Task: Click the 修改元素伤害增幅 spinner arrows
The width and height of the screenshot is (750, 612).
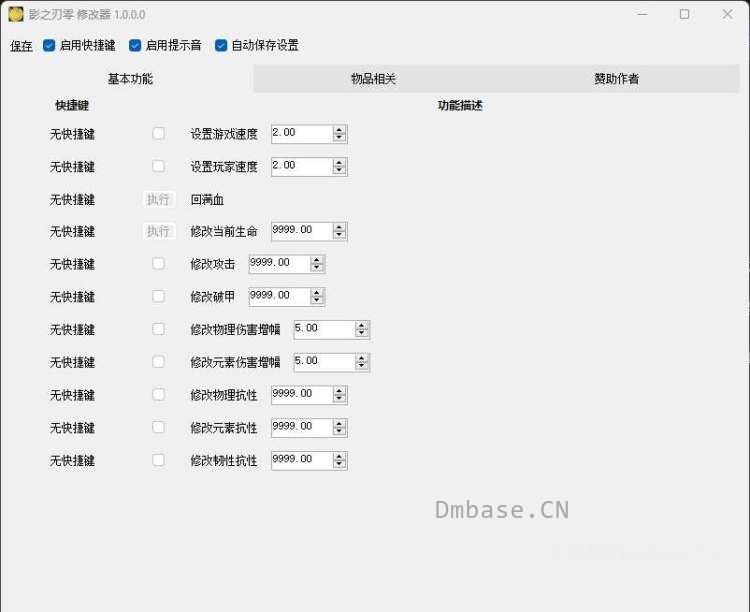Action: (362, 362)
